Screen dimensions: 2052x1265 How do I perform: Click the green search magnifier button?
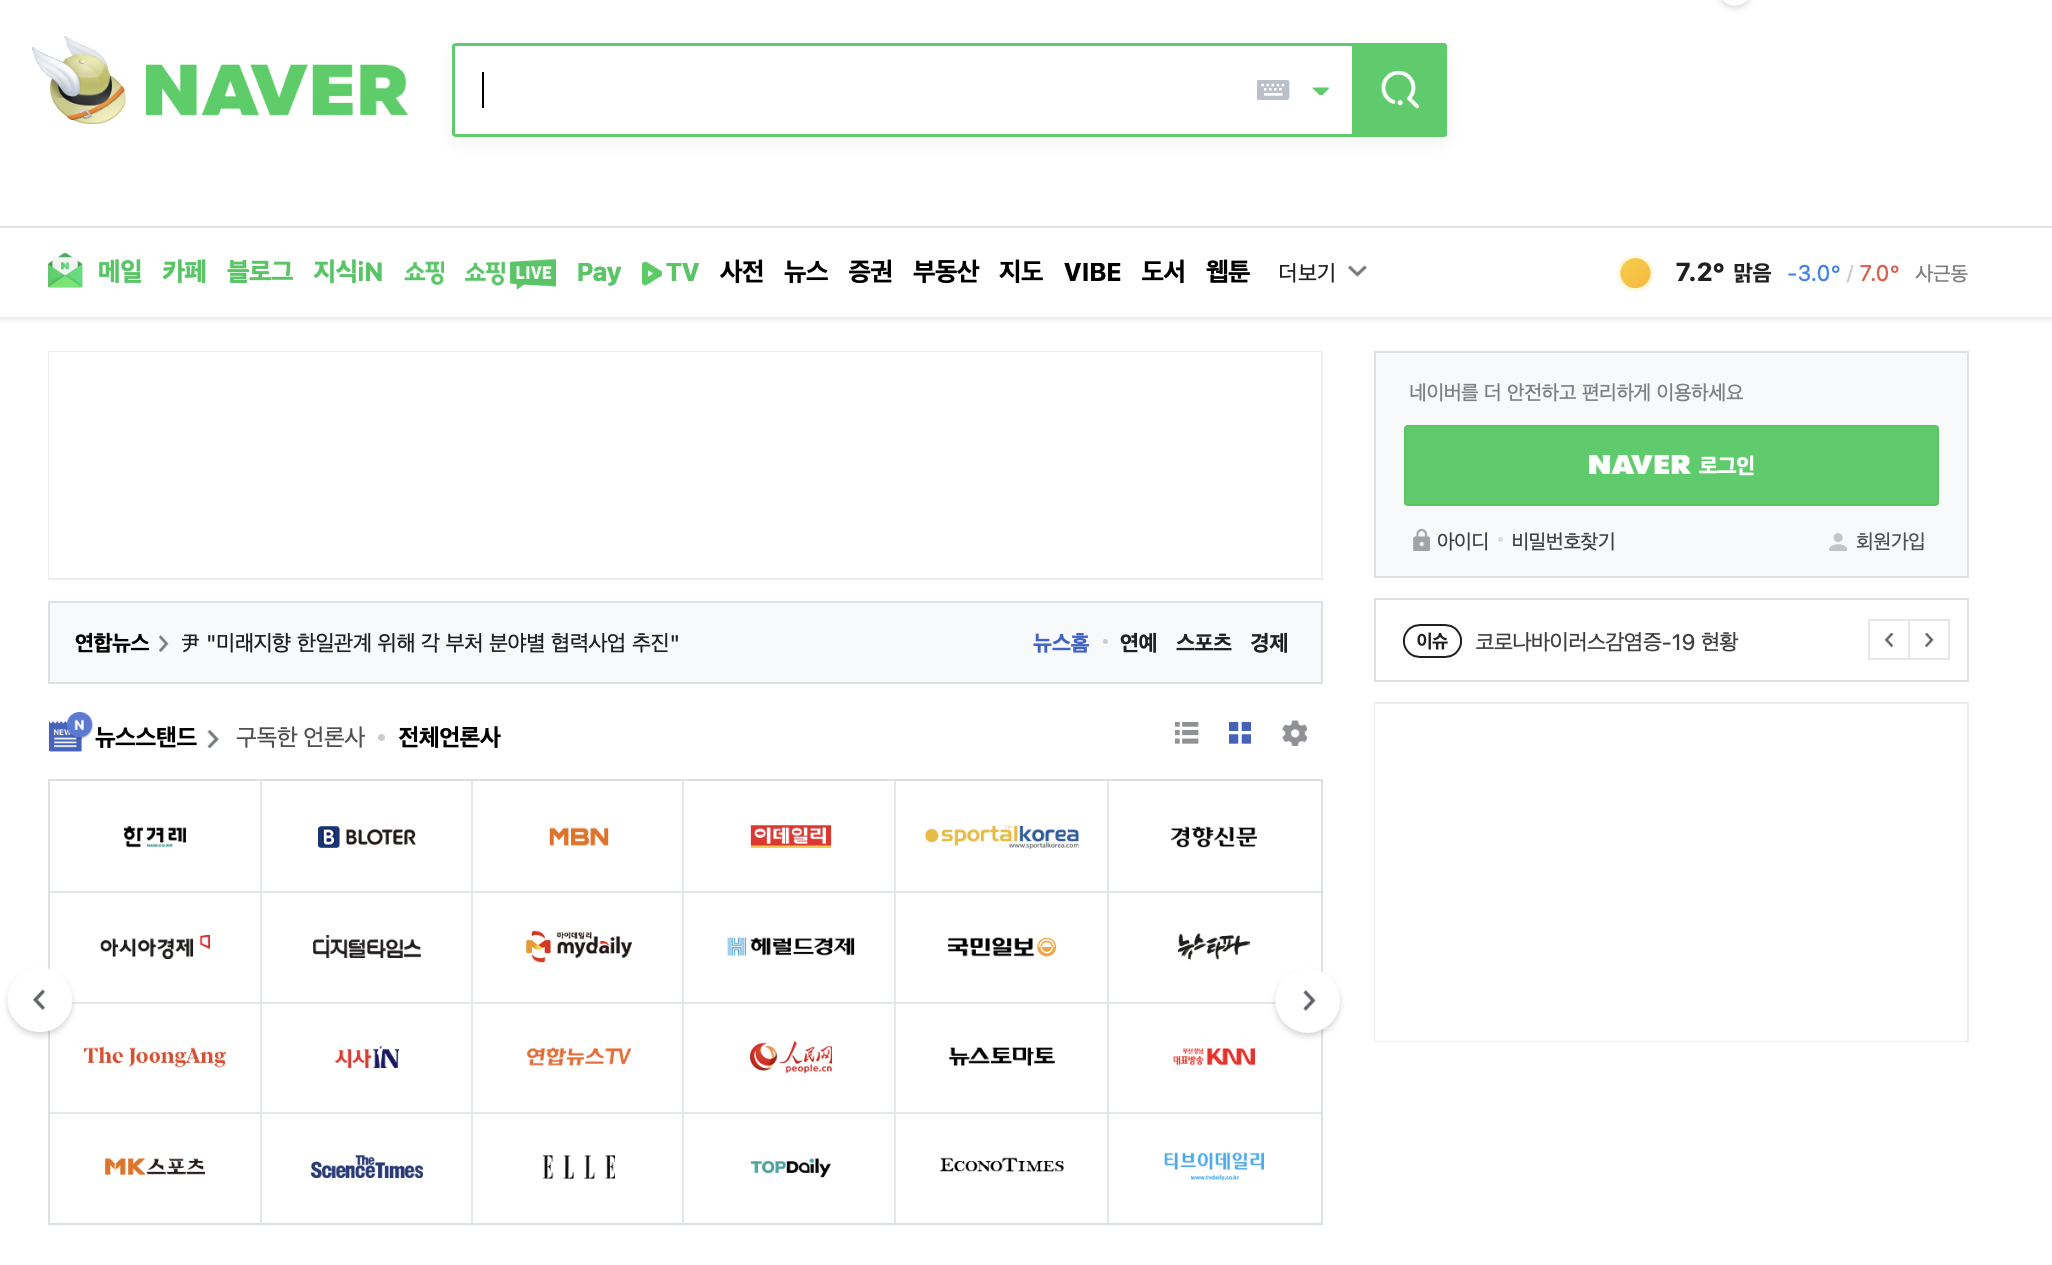coord(1399,90)
